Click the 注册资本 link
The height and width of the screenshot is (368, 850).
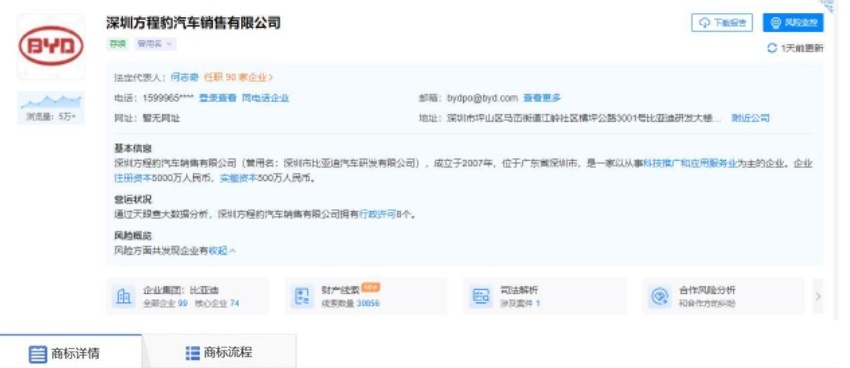[x=132, y=178]
